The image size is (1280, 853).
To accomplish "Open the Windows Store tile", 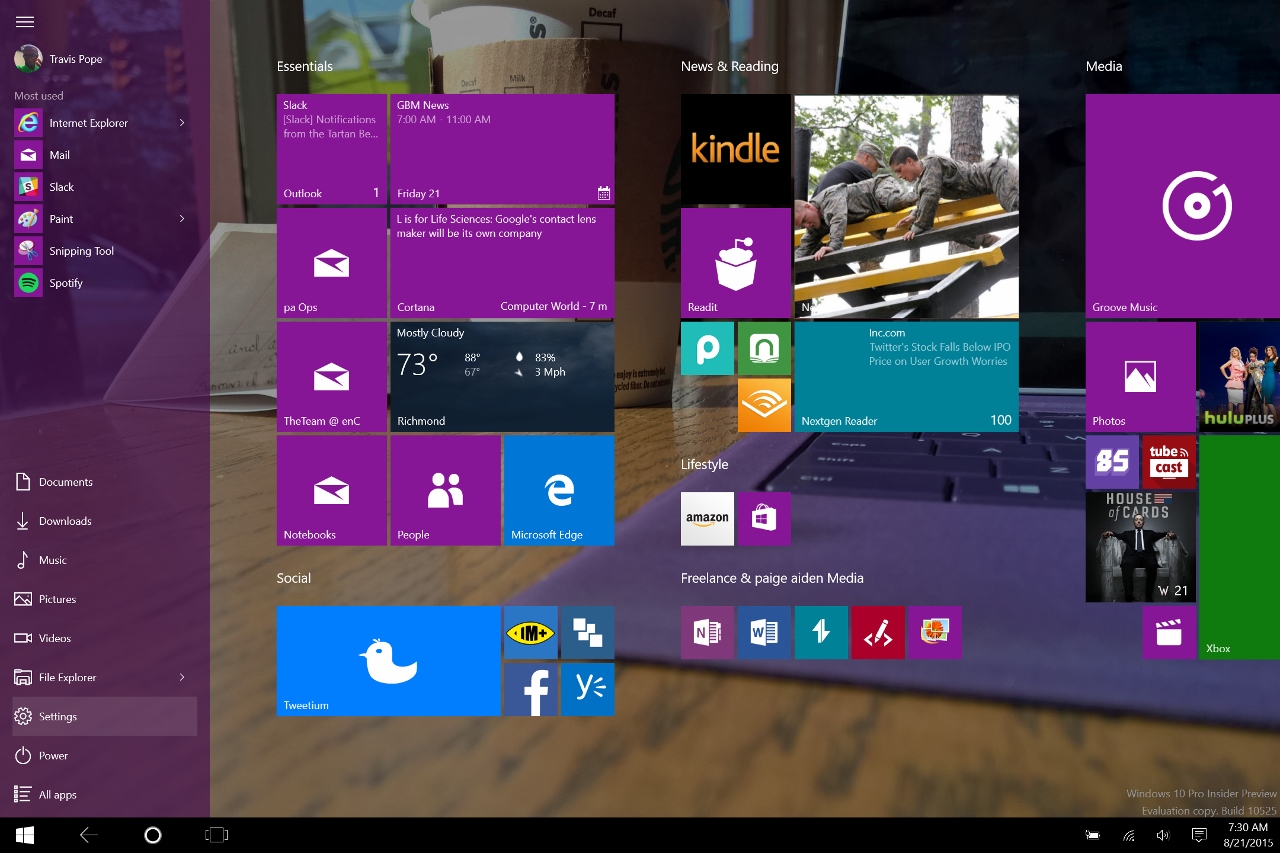I will coord(764,519).
